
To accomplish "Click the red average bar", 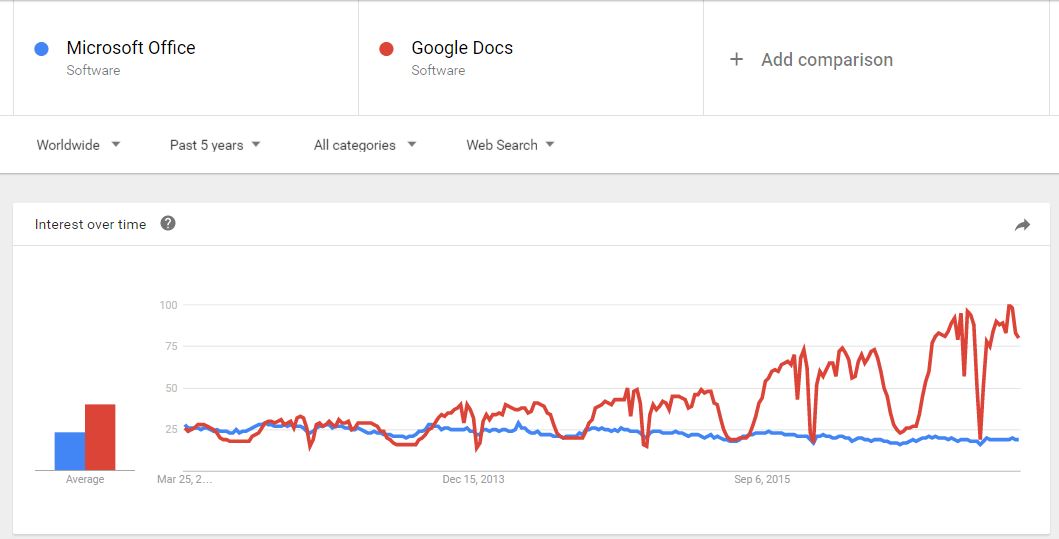I will point(100,437).
